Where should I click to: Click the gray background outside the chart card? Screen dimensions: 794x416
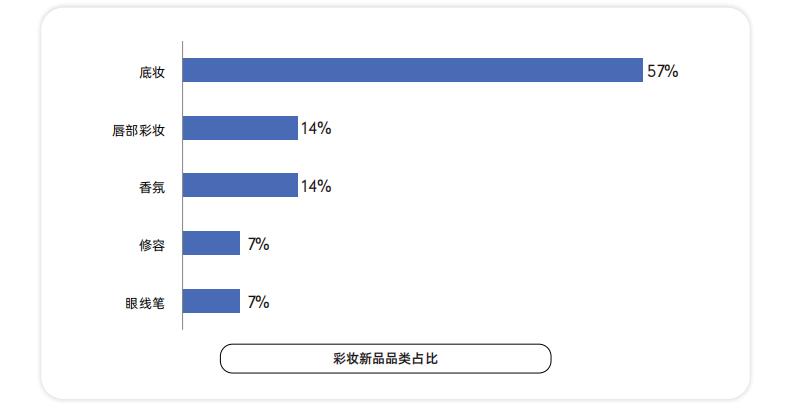coord(15,200)
